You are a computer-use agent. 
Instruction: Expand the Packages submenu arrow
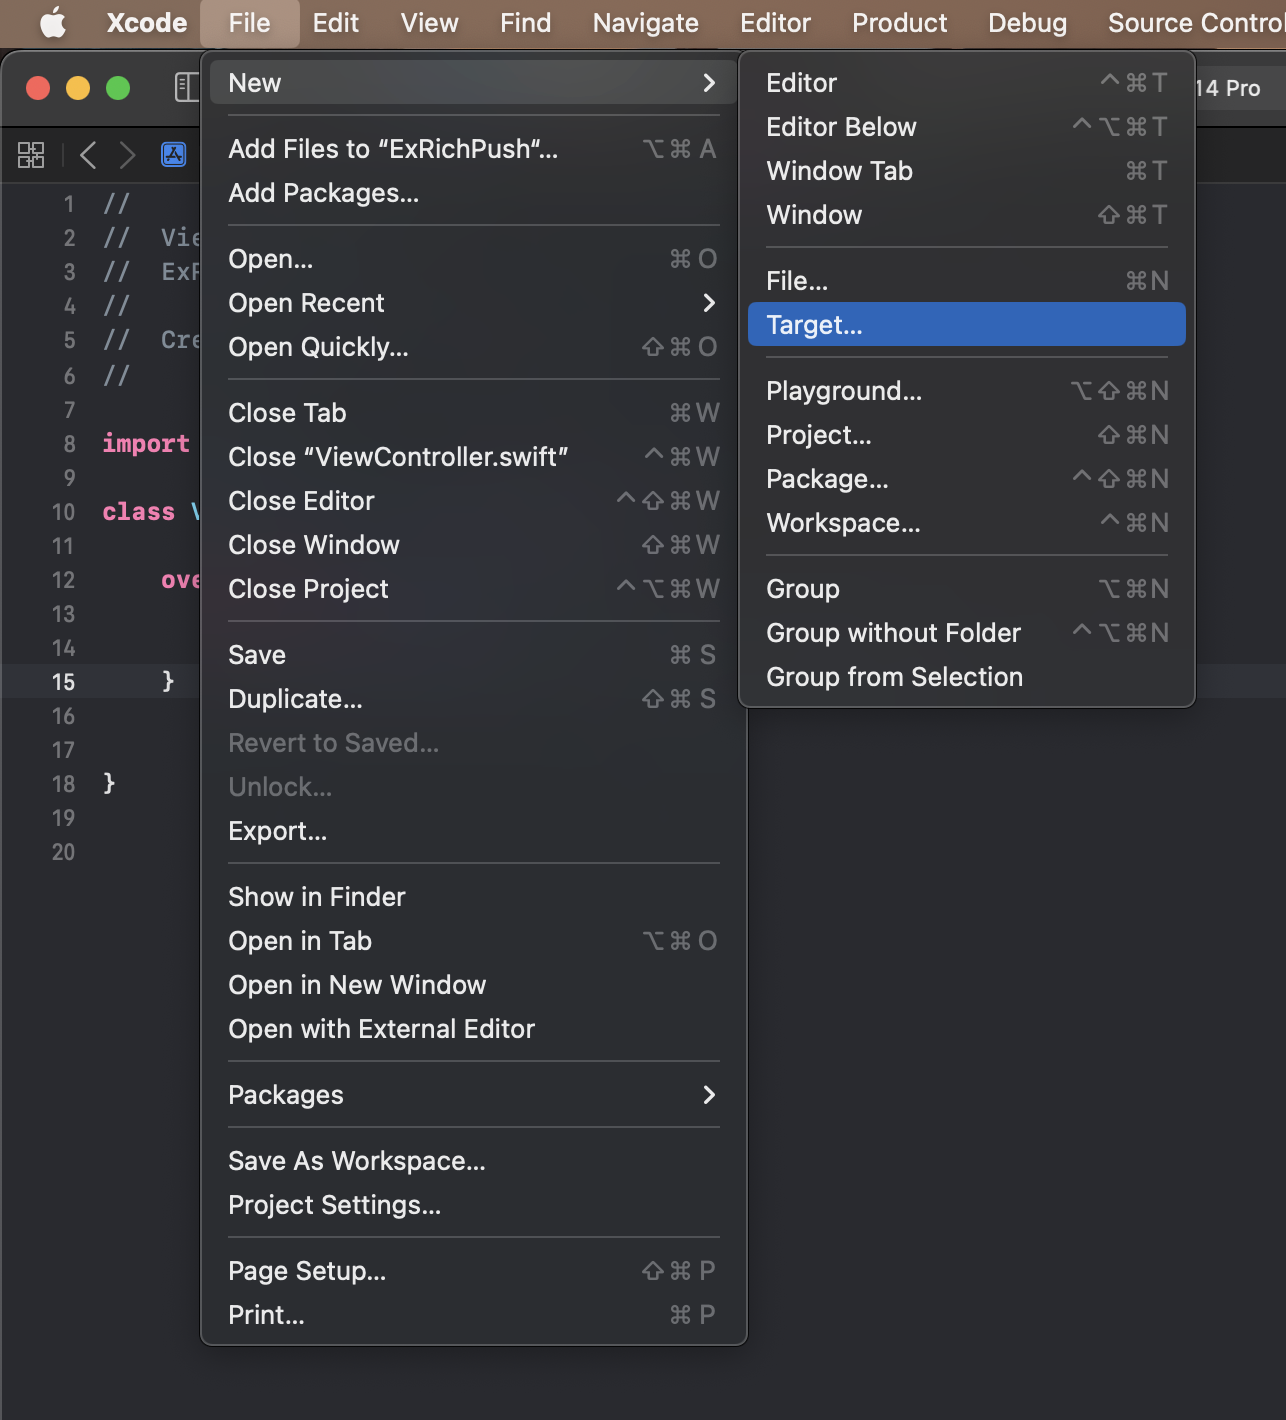coord(709,1095)
